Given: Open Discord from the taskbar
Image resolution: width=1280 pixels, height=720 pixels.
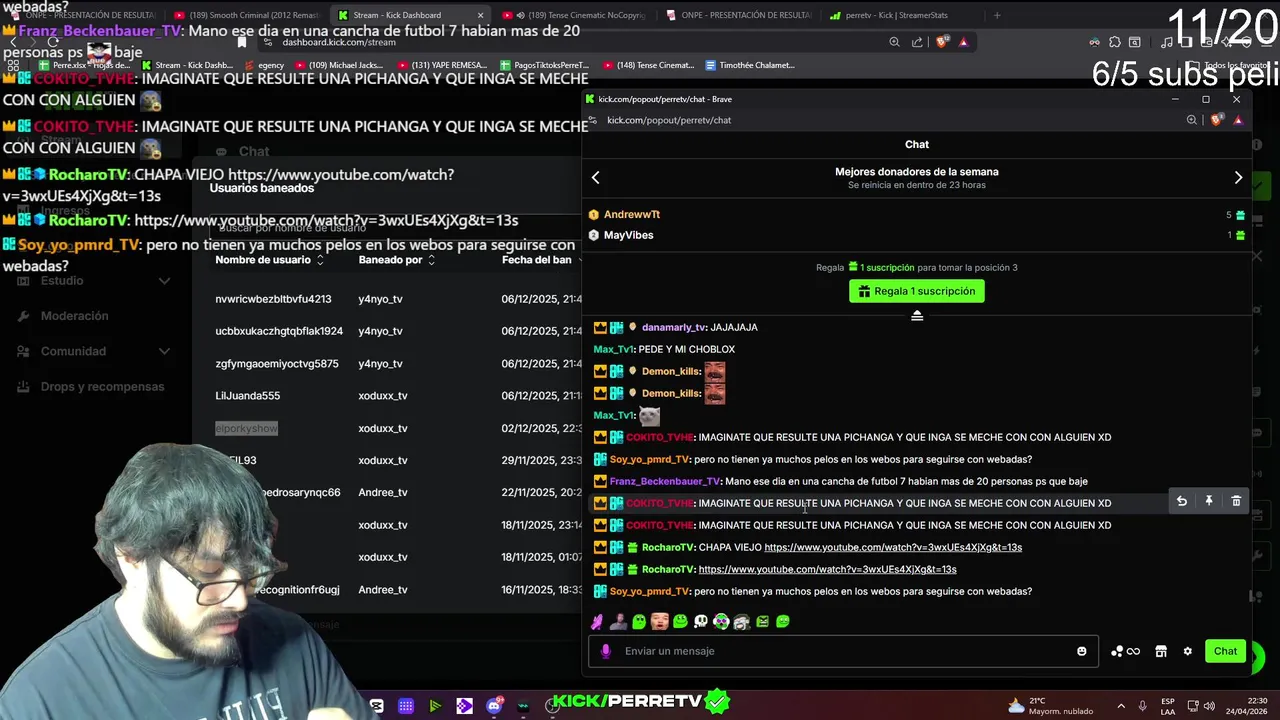Looking at the screenshot, I should pos(494,706).
